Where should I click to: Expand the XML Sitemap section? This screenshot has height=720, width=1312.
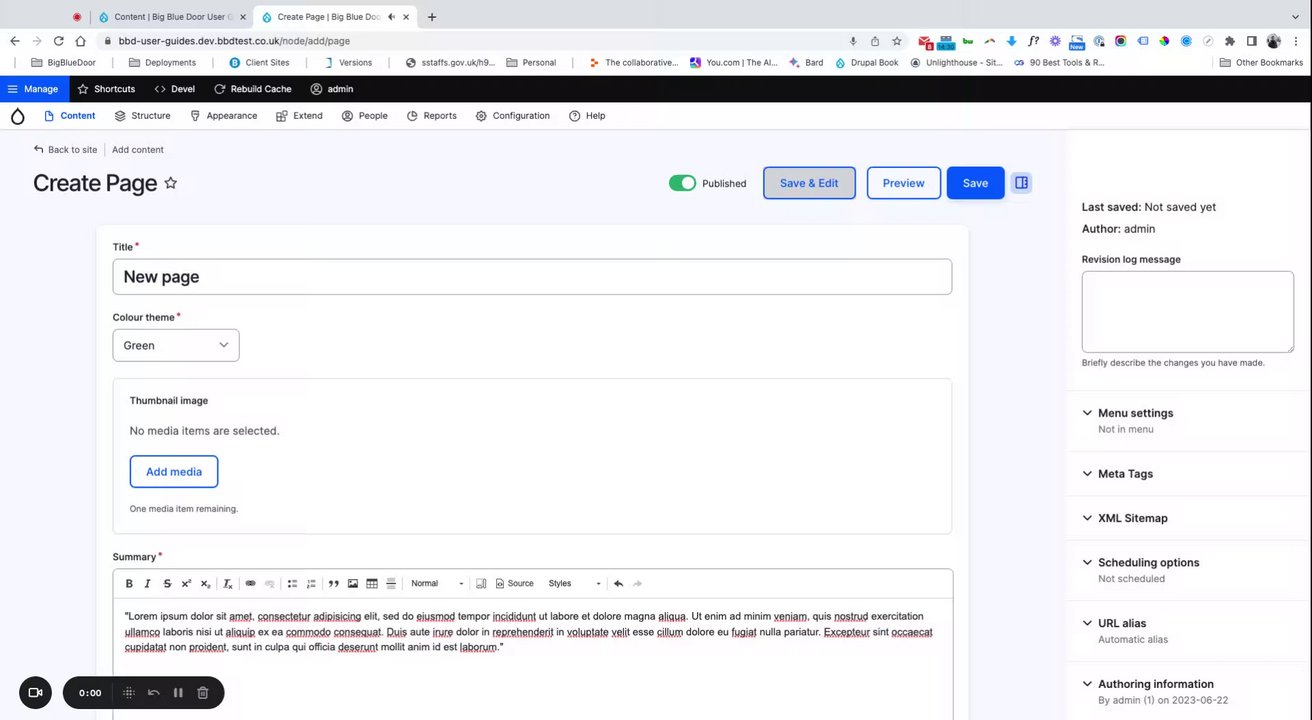1132,518
